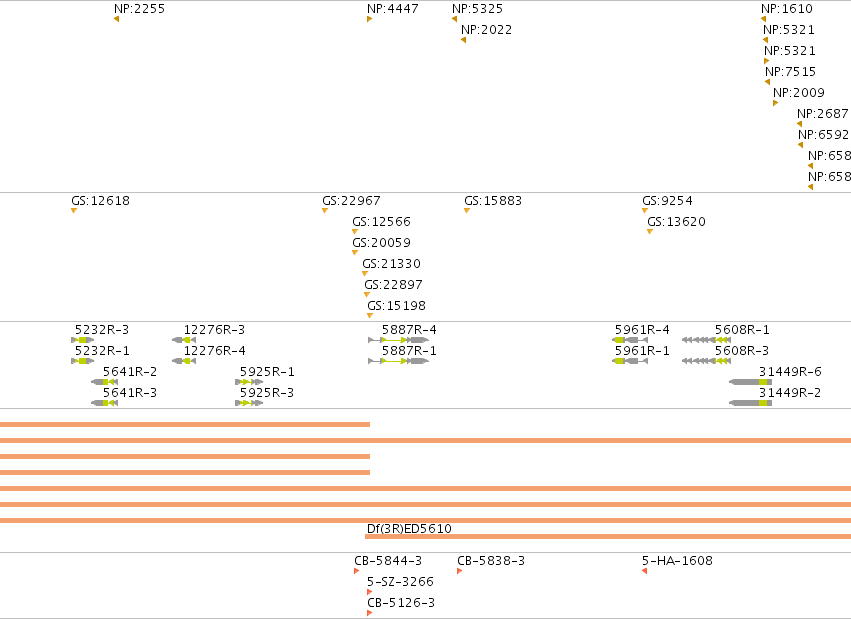Click the Df(3R)ED5610 deficiency label
Image resolution: width=851 pixels, height=619 pixels.
[409, 528]
